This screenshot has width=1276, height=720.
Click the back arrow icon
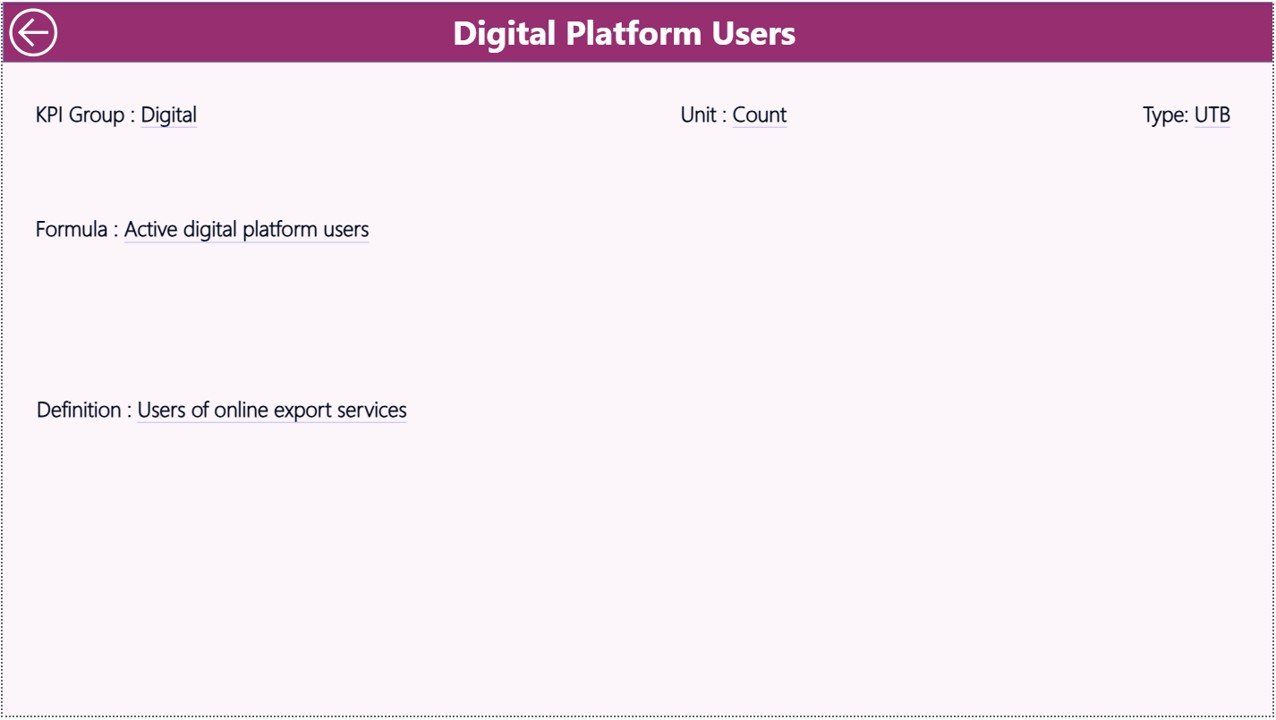[x=33, y=33]
